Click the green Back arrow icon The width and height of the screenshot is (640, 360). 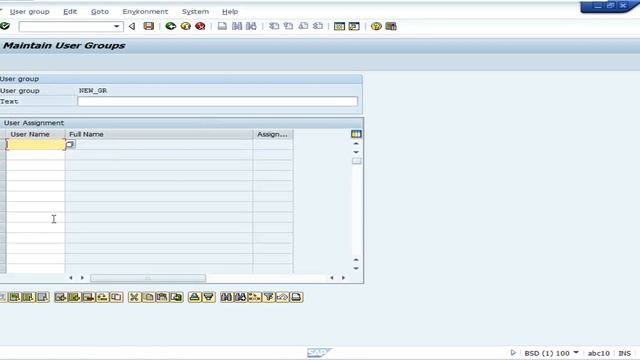click(x=171, y=26)
